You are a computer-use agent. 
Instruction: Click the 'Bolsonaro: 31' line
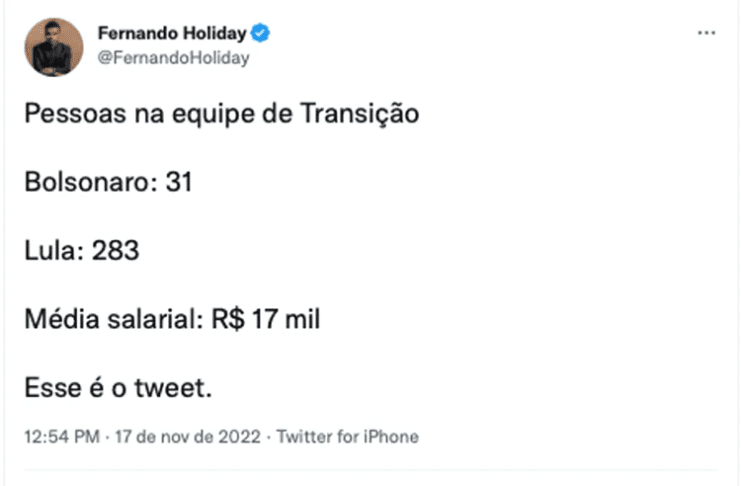(109, 182)
